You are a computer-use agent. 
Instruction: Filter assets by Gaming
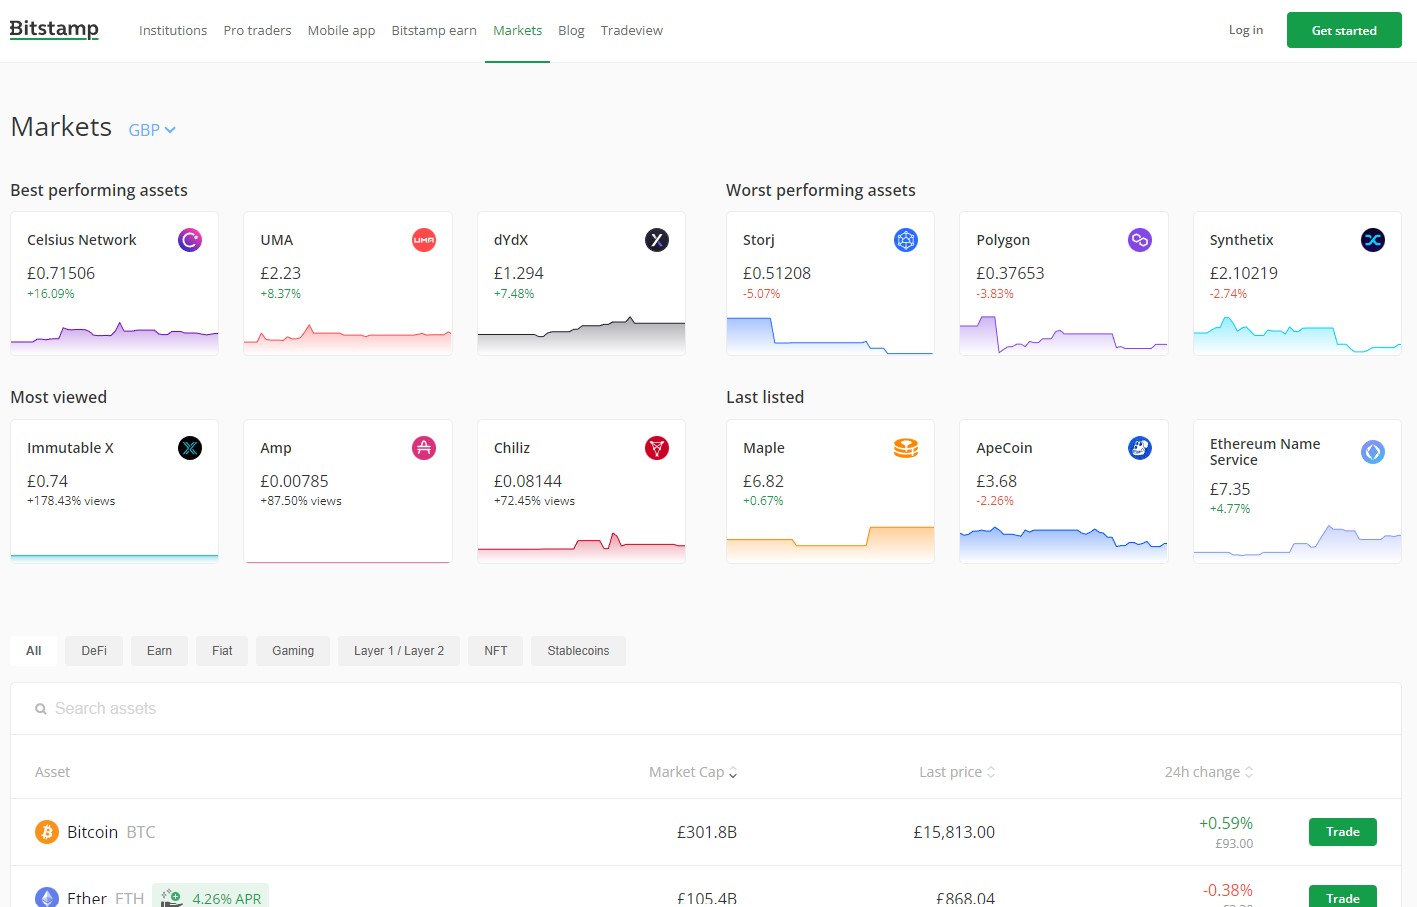293,651
